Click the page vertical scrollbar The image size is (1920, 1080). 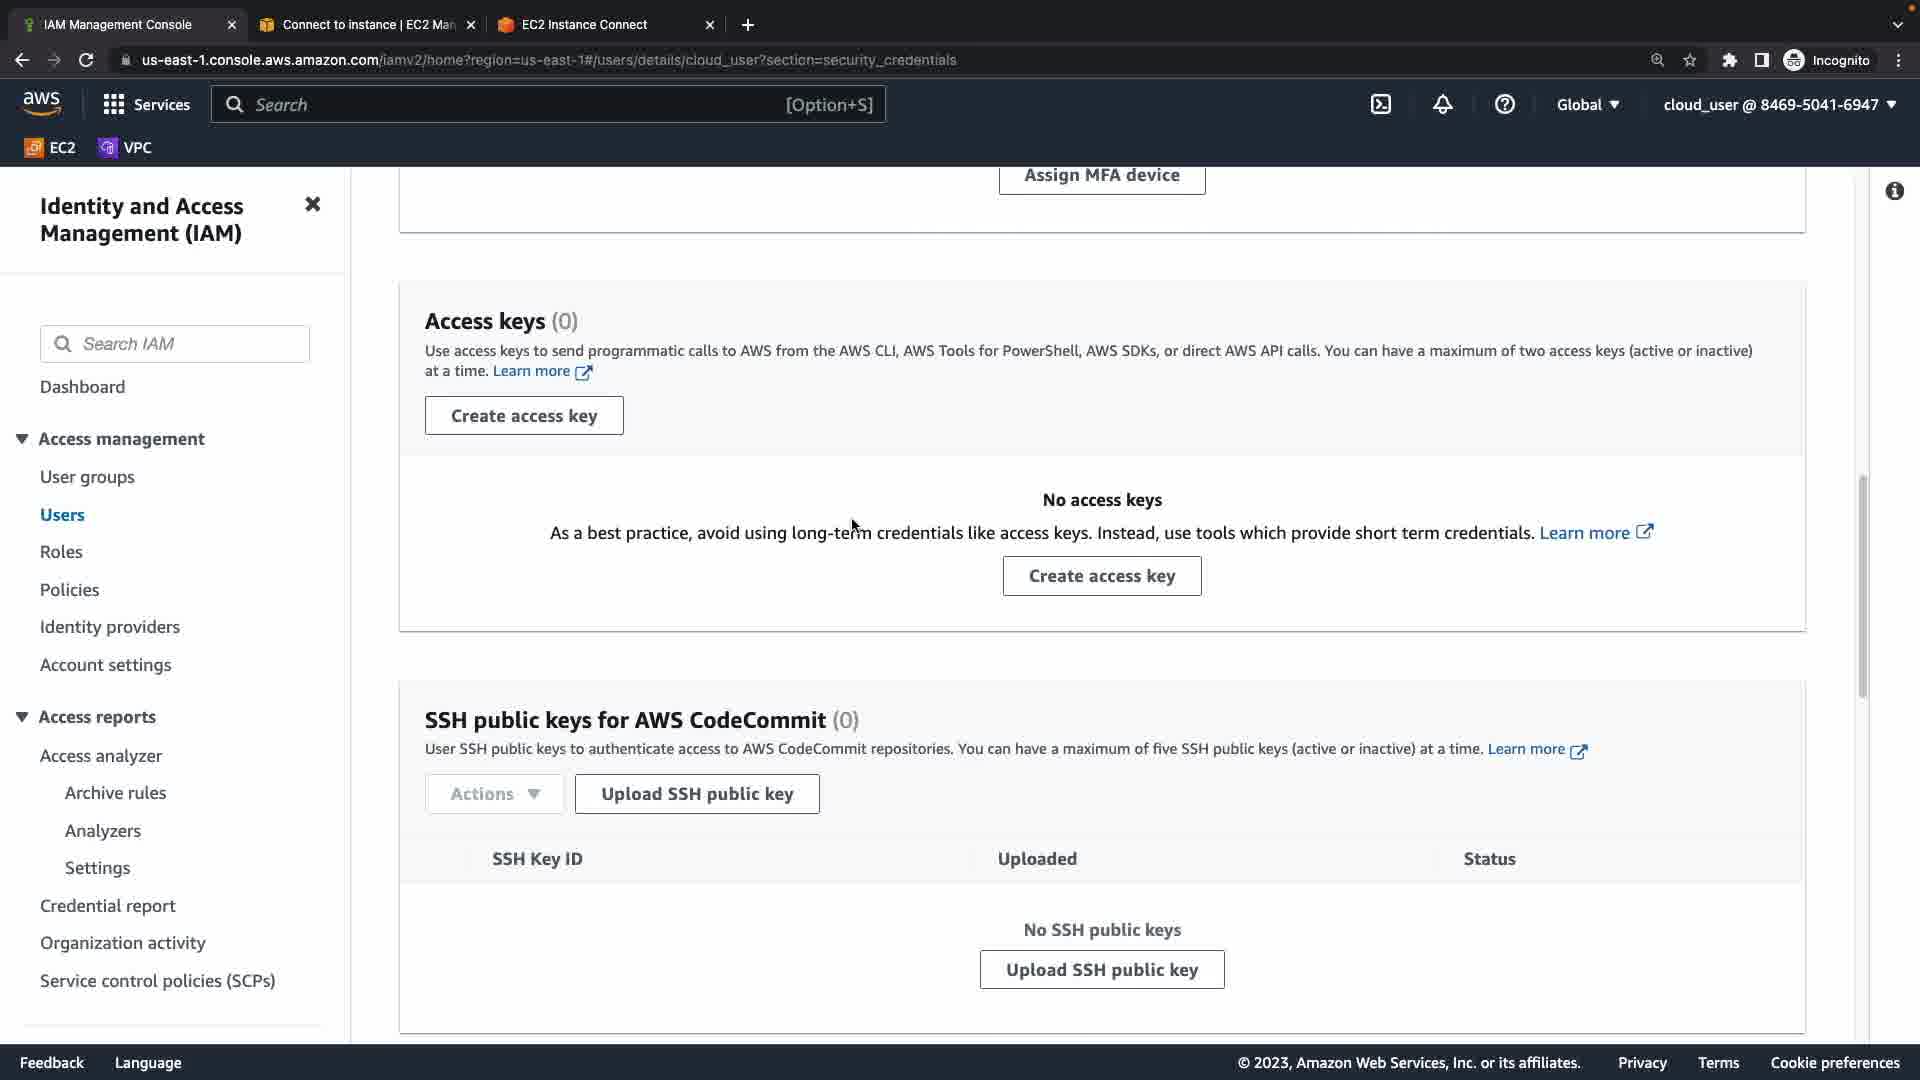tap(1862, 586)
